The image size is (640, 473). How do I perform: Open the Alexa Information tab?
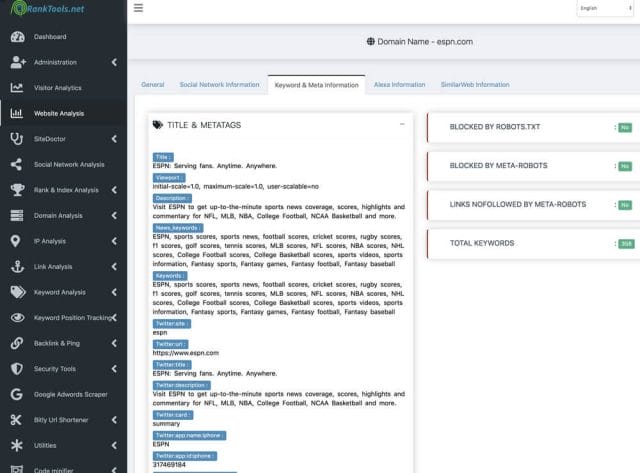point(399,85)
